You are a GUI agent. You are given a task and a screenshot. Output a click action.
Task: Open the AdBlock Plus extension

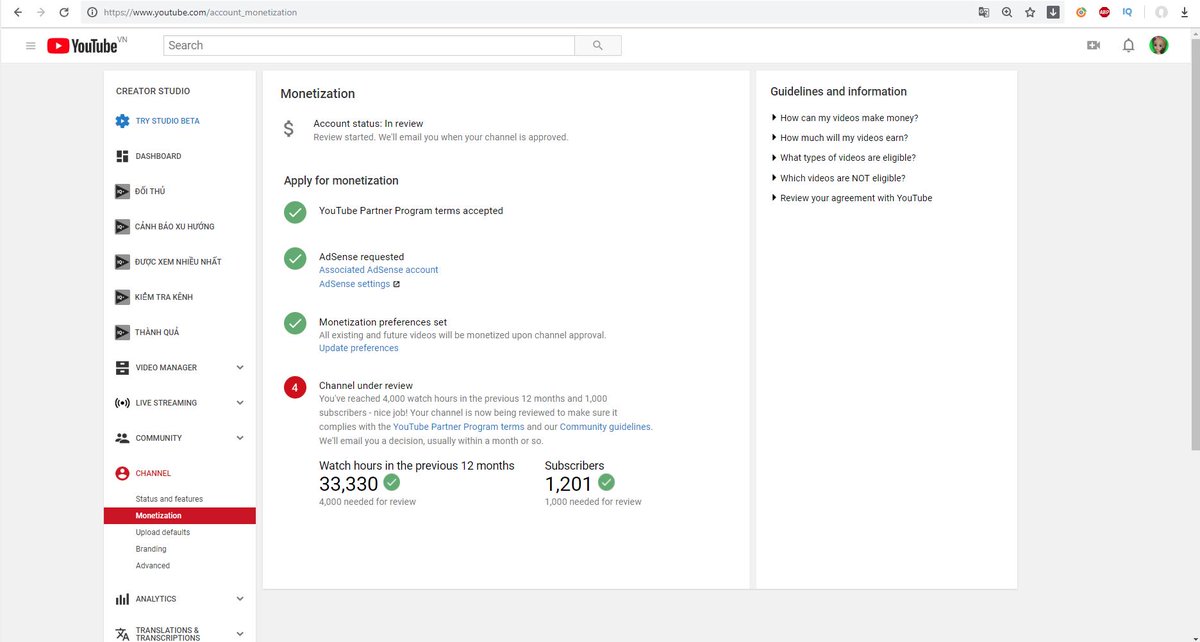1104,12
